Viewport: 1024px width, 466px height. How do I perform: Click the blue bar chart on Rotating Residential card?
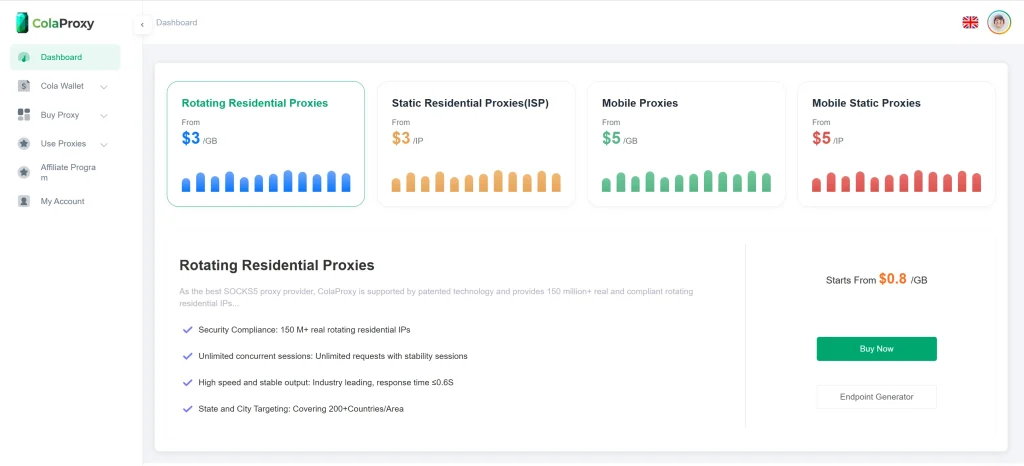pos(266,181)
